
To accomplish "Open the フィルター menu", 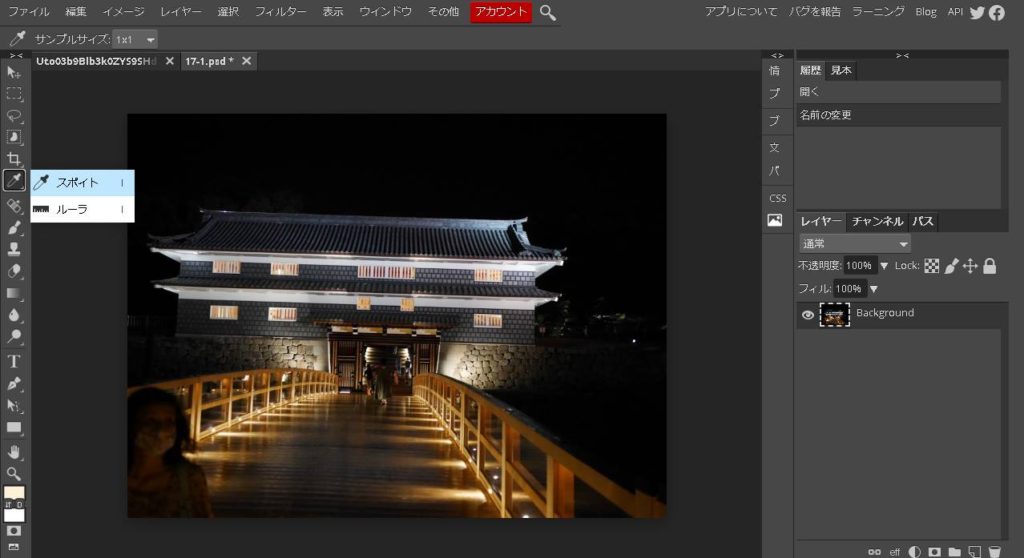I will pos(280,12).
